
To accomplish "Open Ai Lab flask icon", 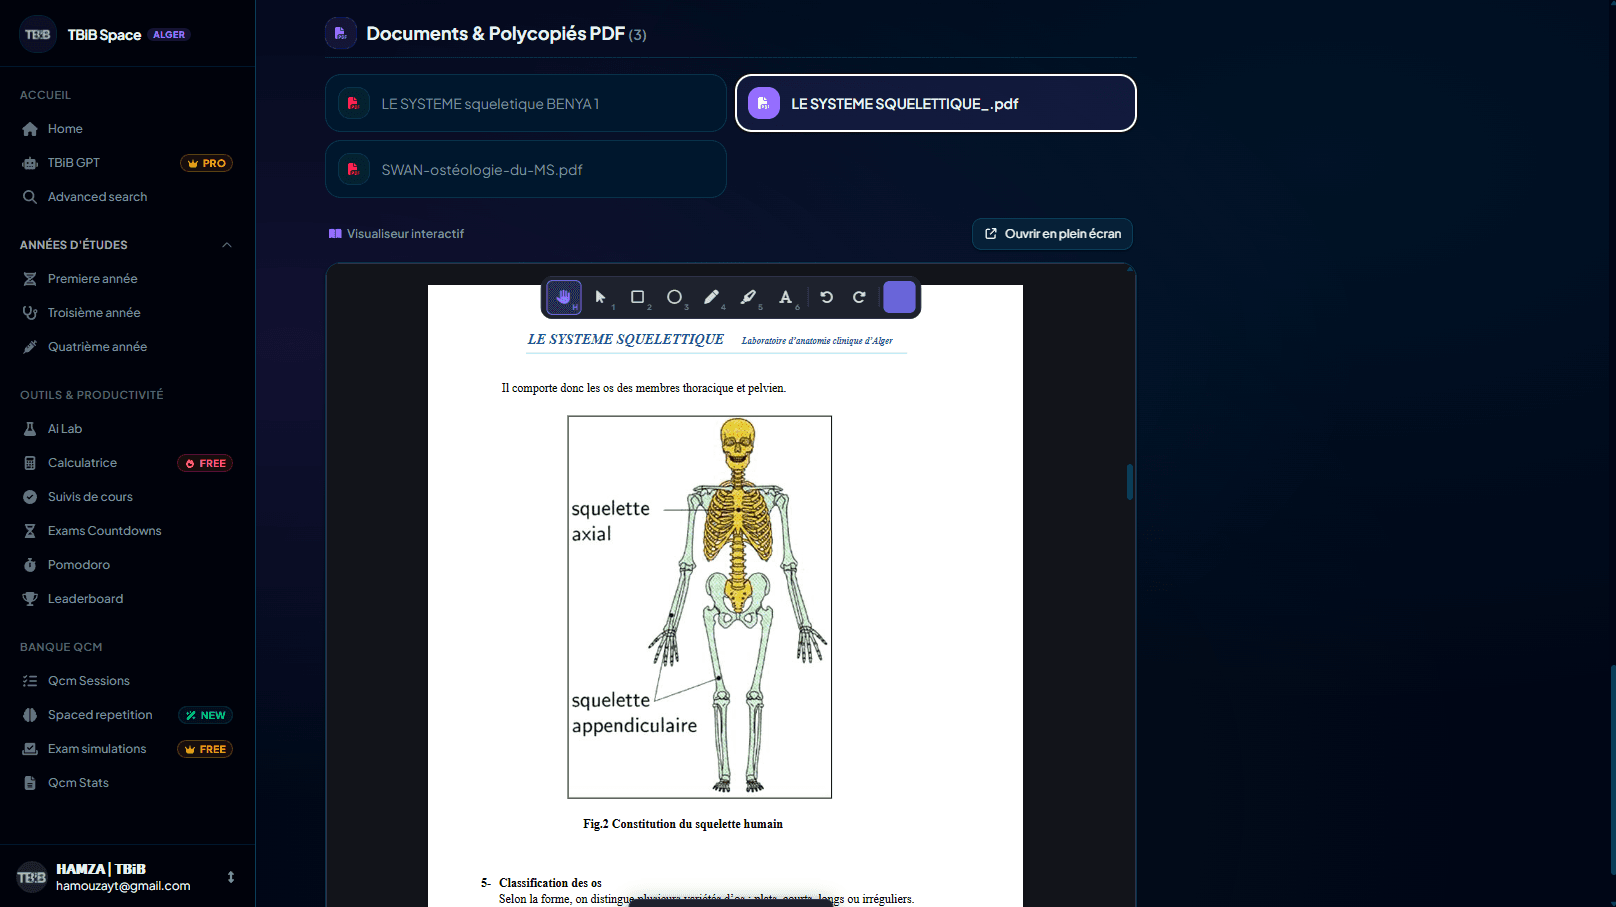I will tap(30, 429).
